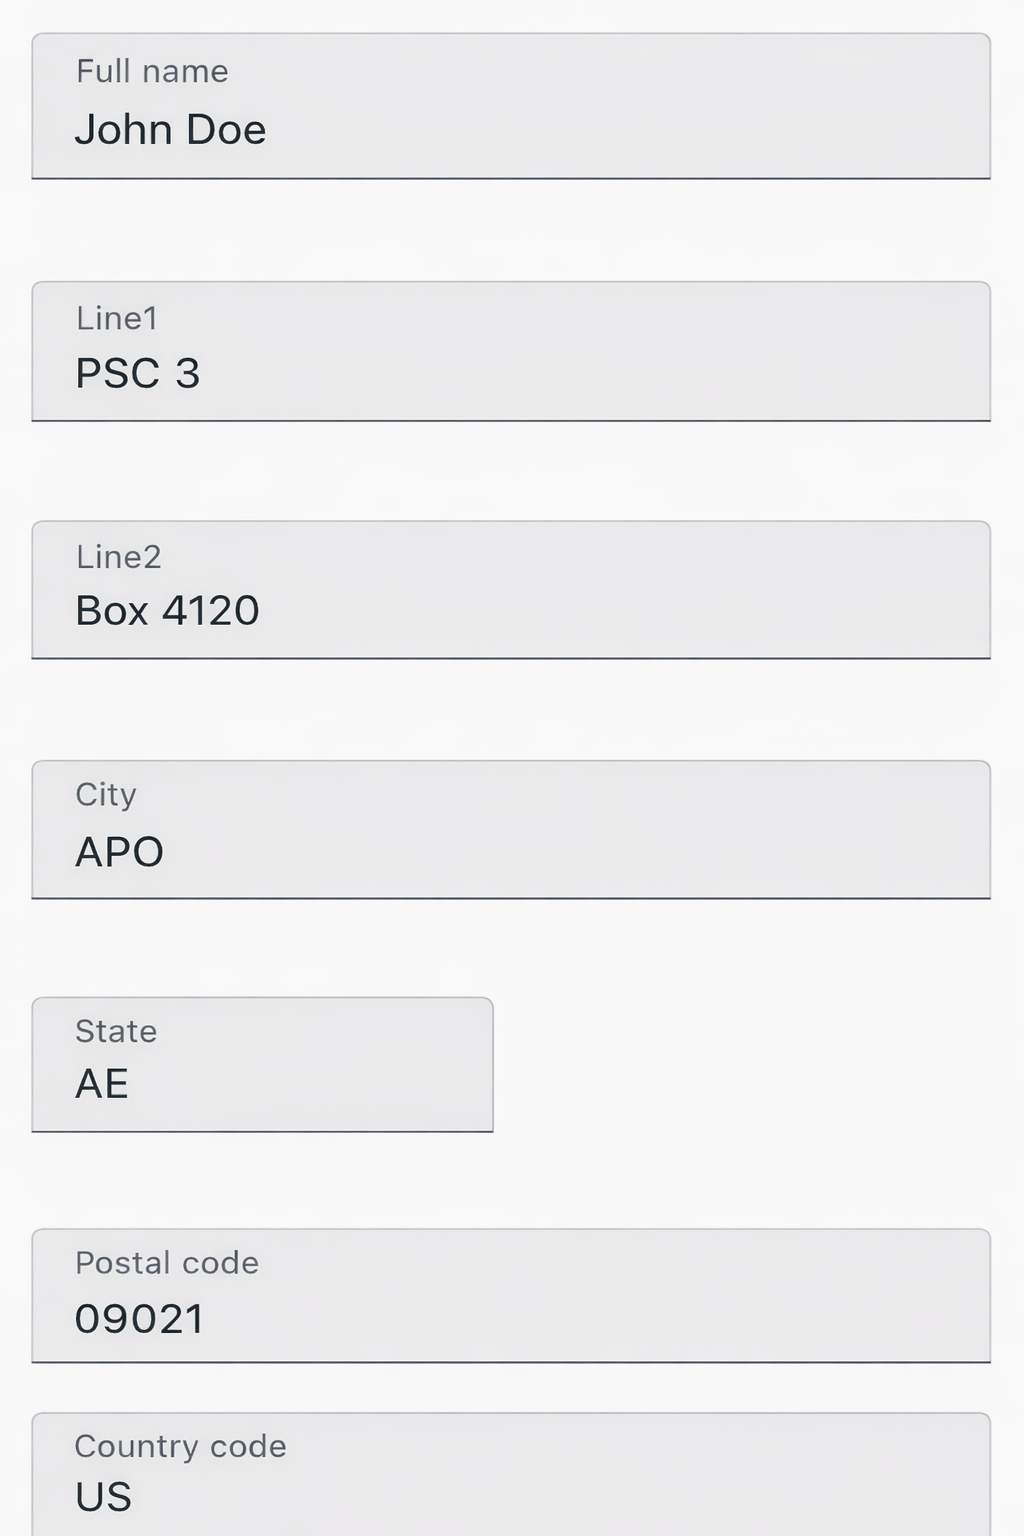Click the "APO" city value
Viewport: 1024px width, 1536px height.
(119, 852)
